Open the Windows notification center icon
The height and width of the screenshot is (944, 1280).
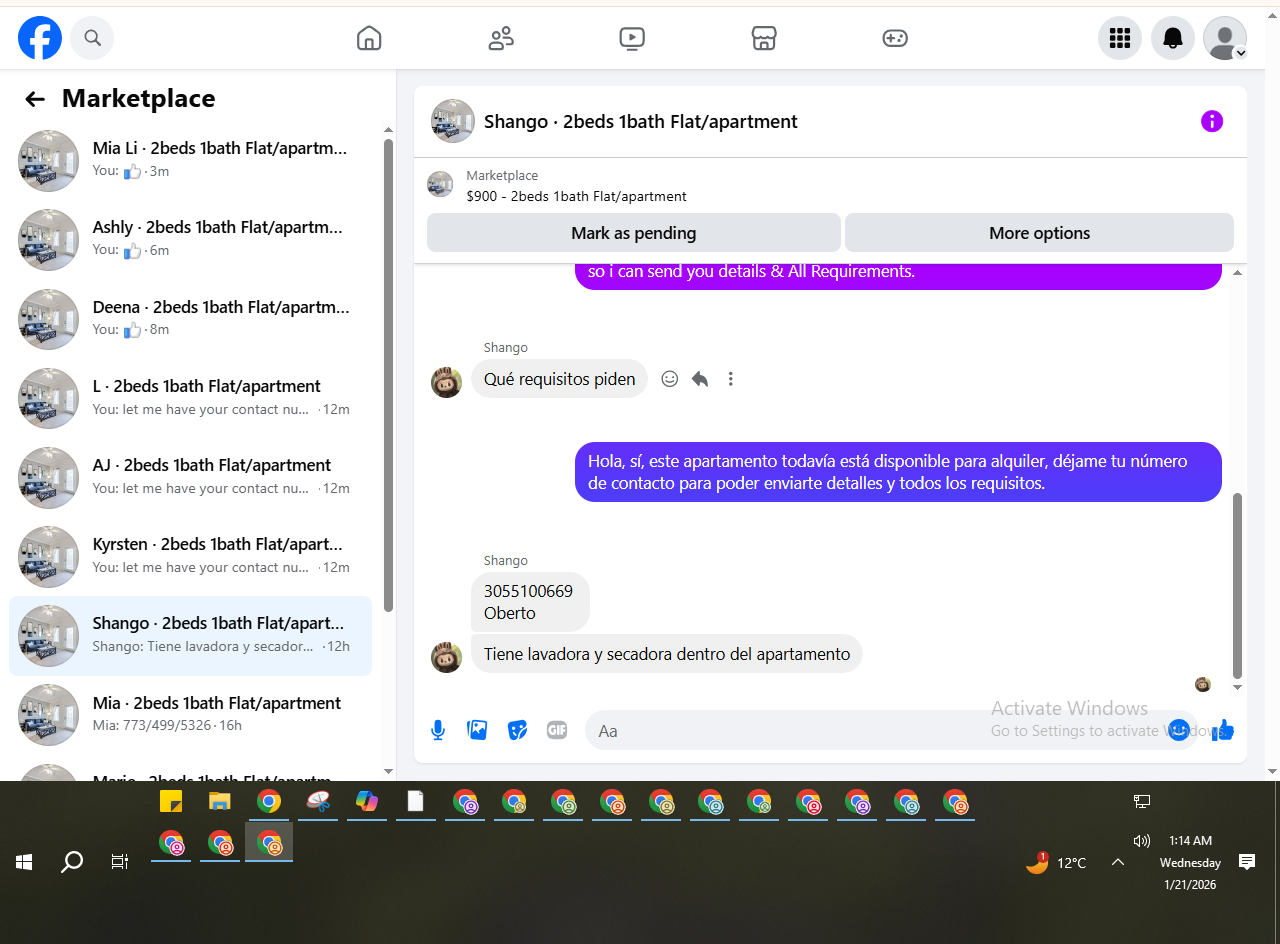point(1247,862)
